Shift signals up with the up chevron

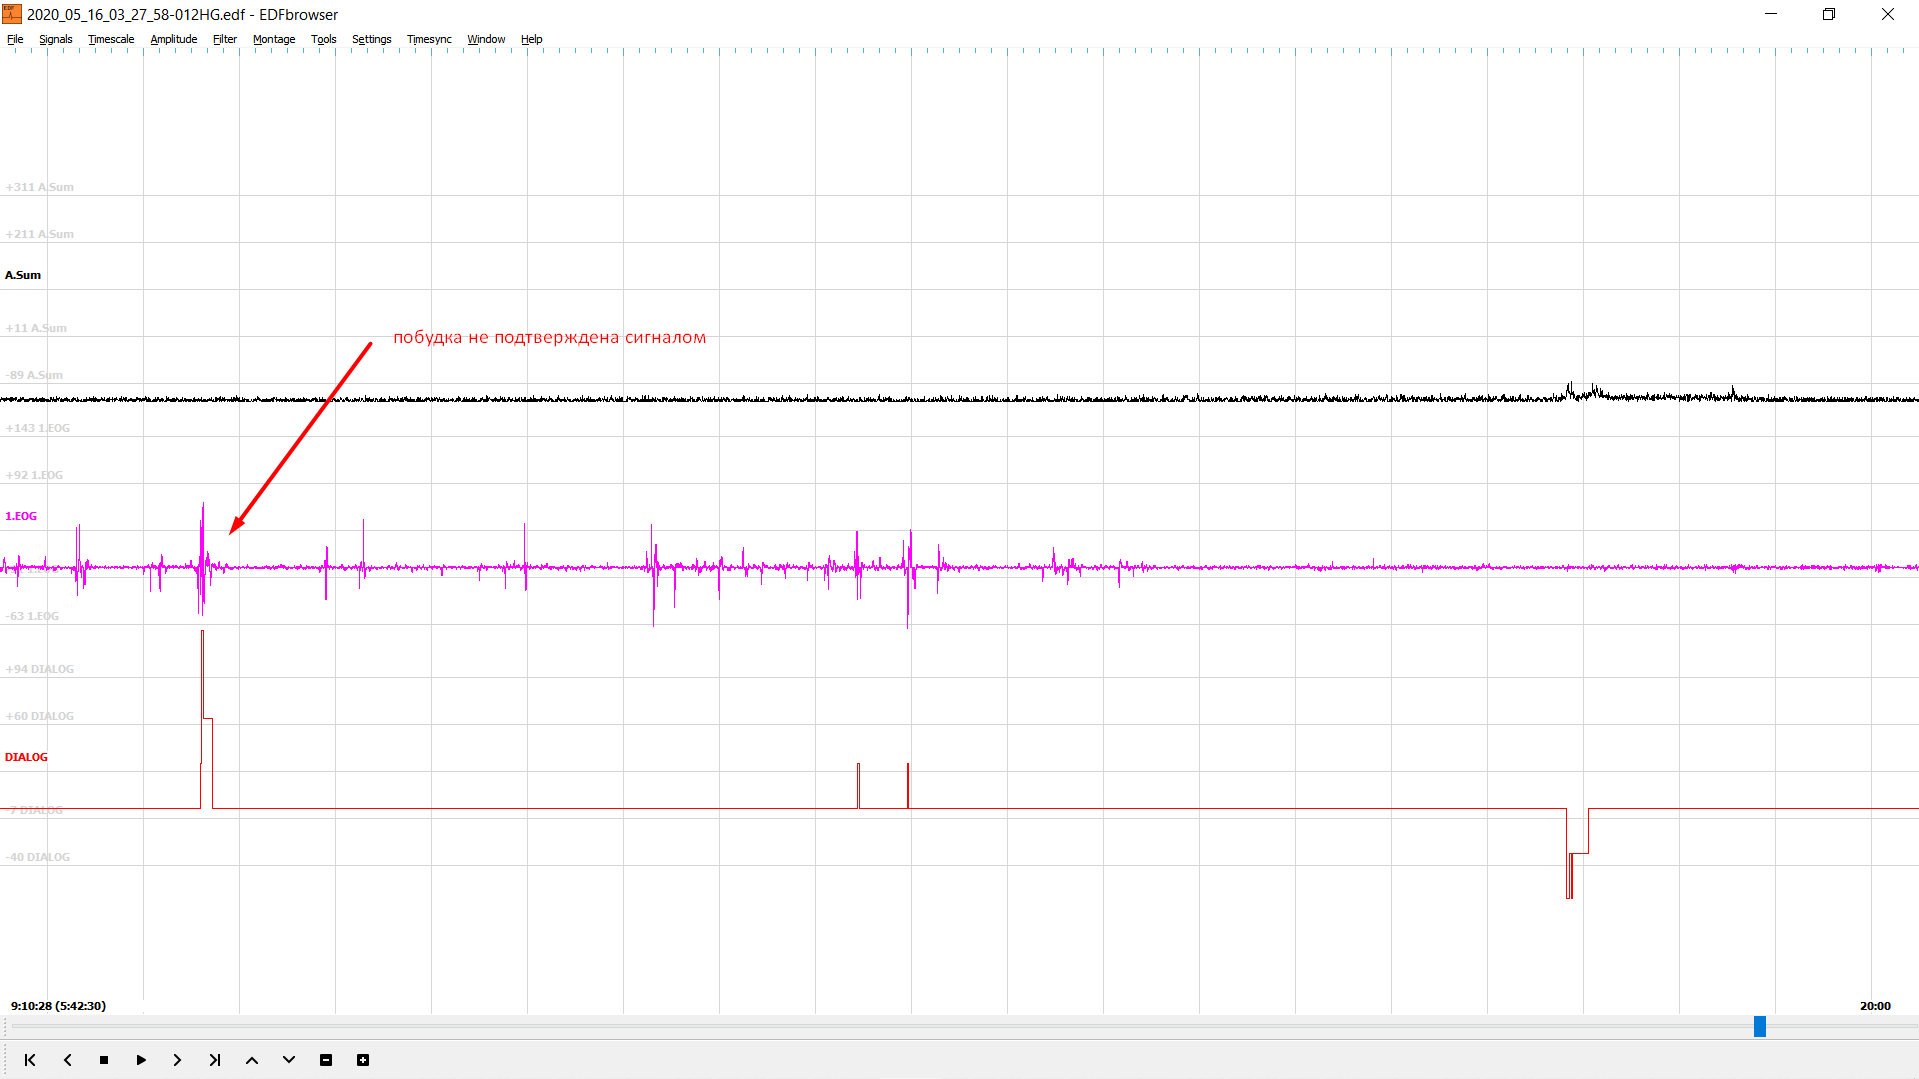pyautogui.click(x=252, y=1060)
